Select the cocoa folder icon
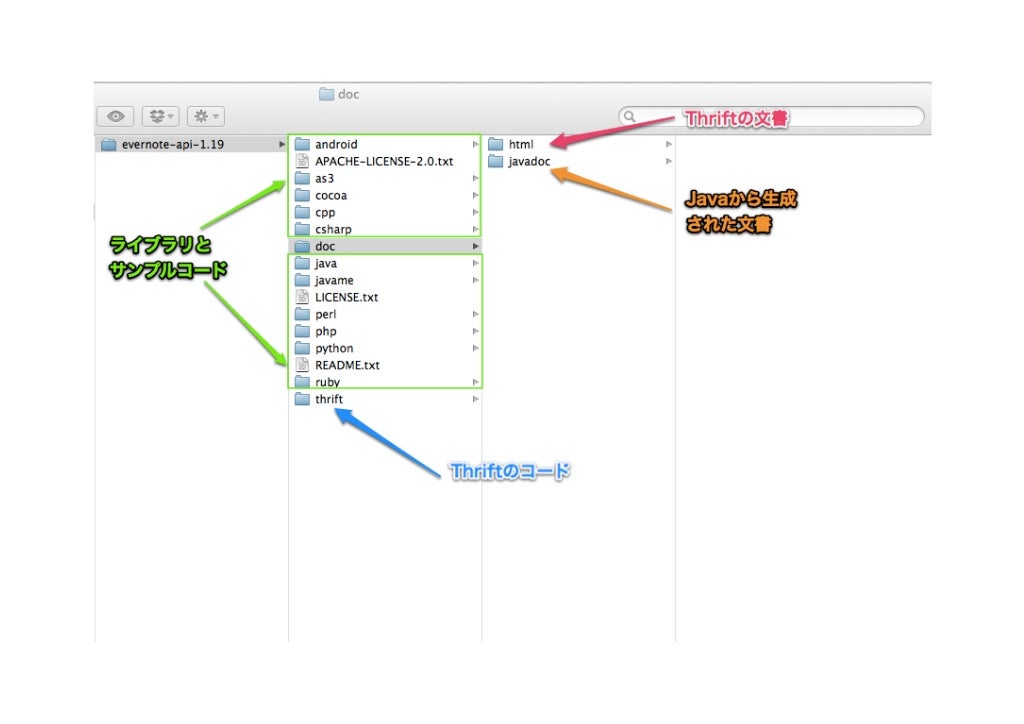This screenshot has width=1024, height=724. pos(302,195)
